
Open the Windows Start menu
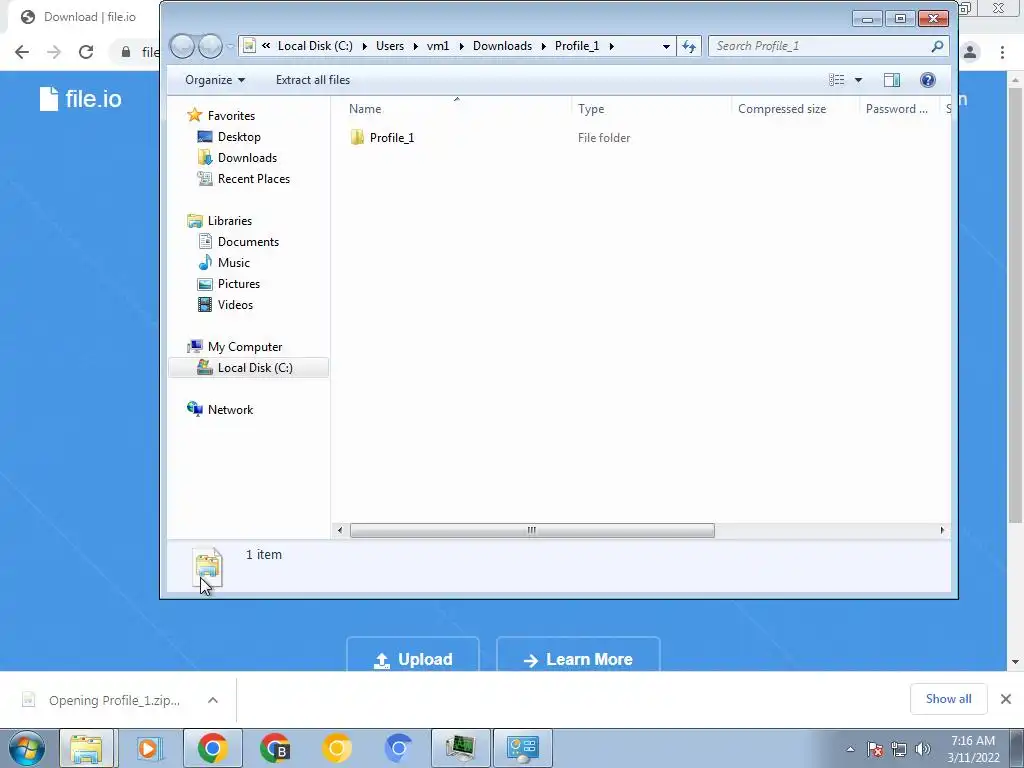pos(27,748)
